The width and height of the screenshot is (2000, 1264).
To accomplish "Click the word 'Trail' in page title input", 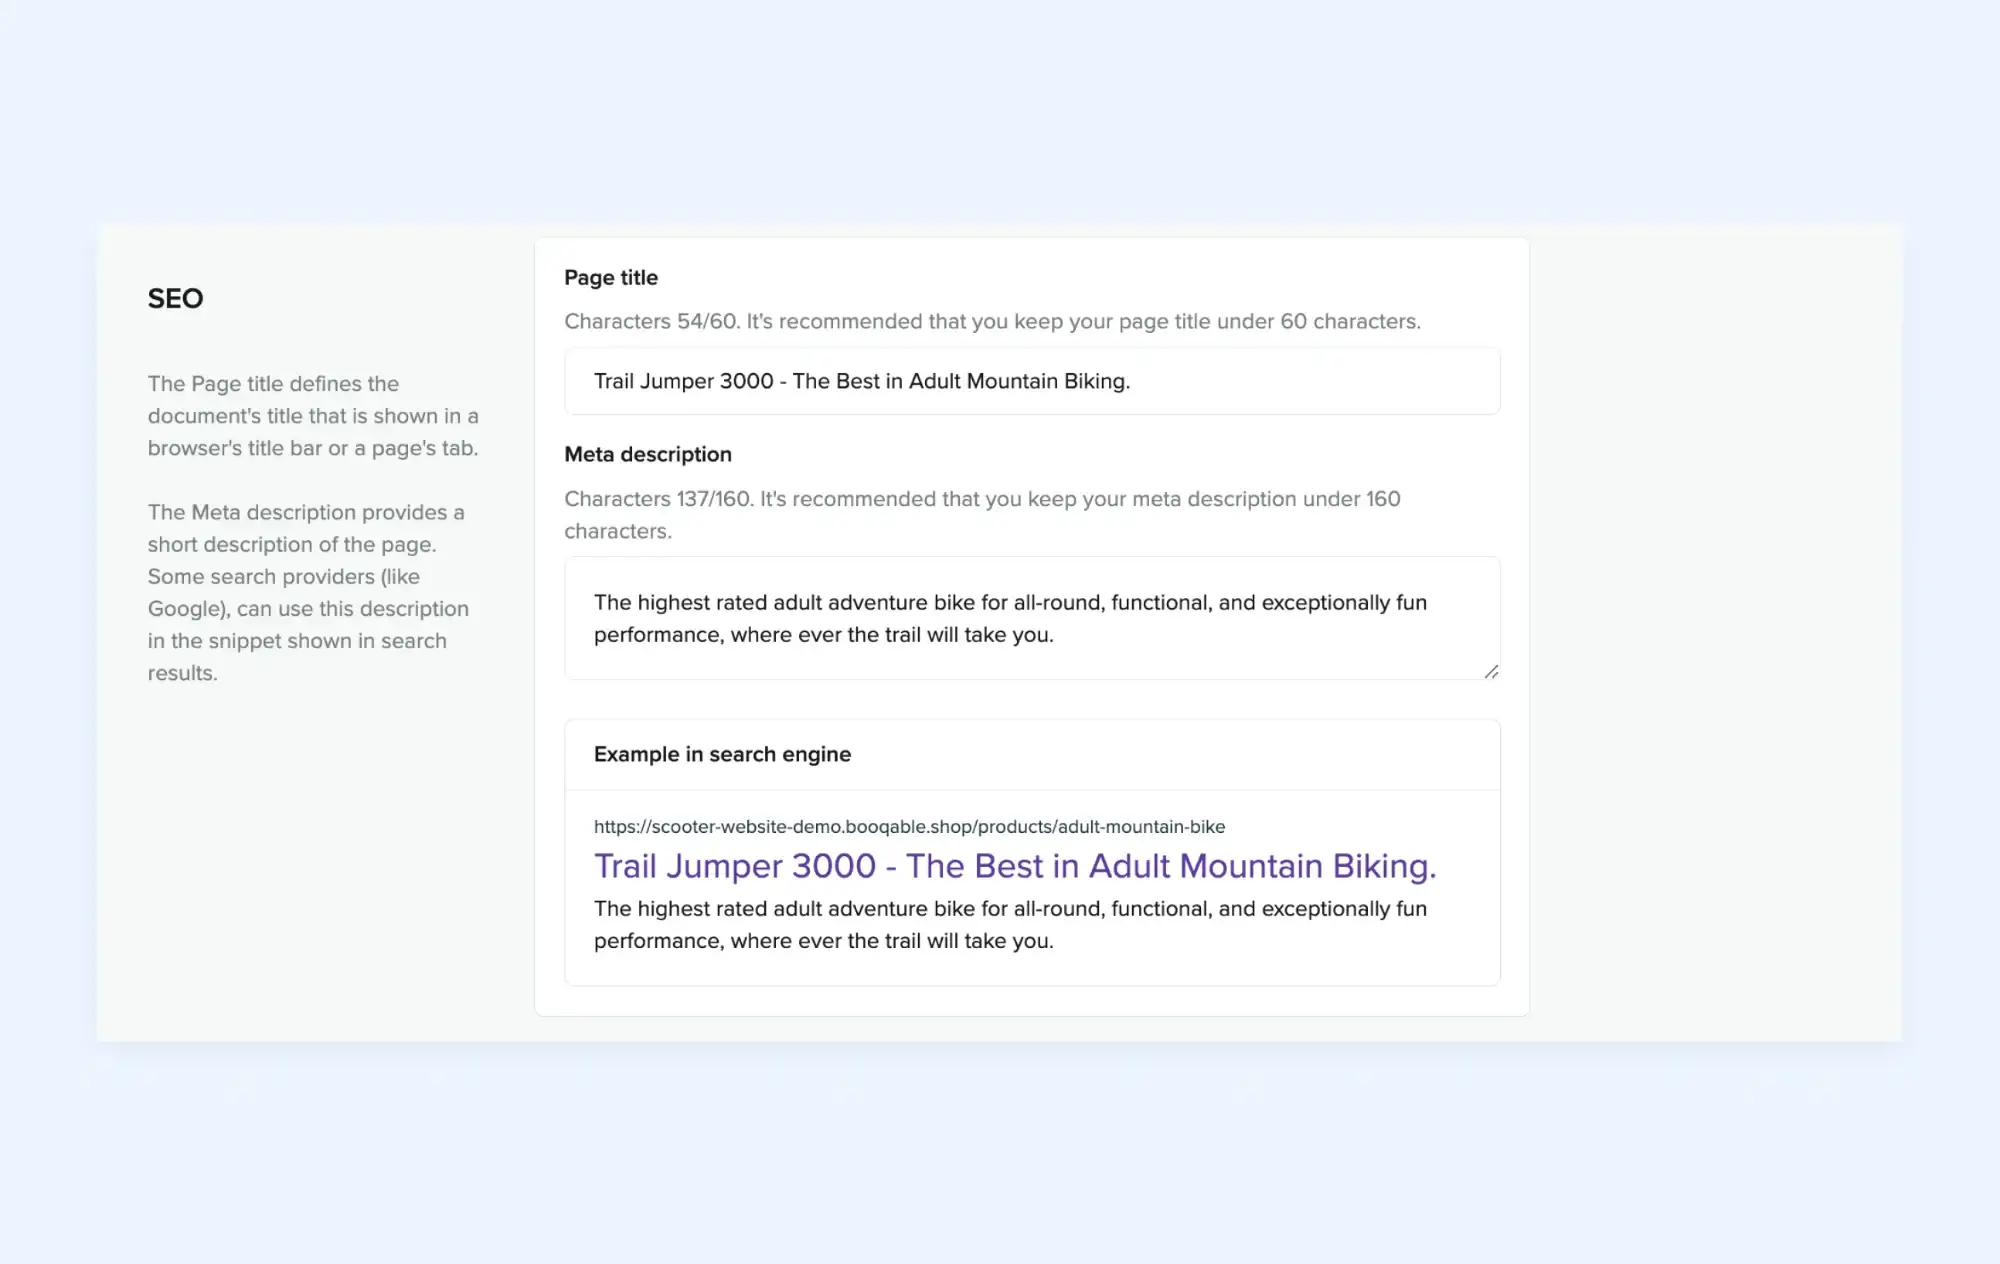I will (614, 381).
